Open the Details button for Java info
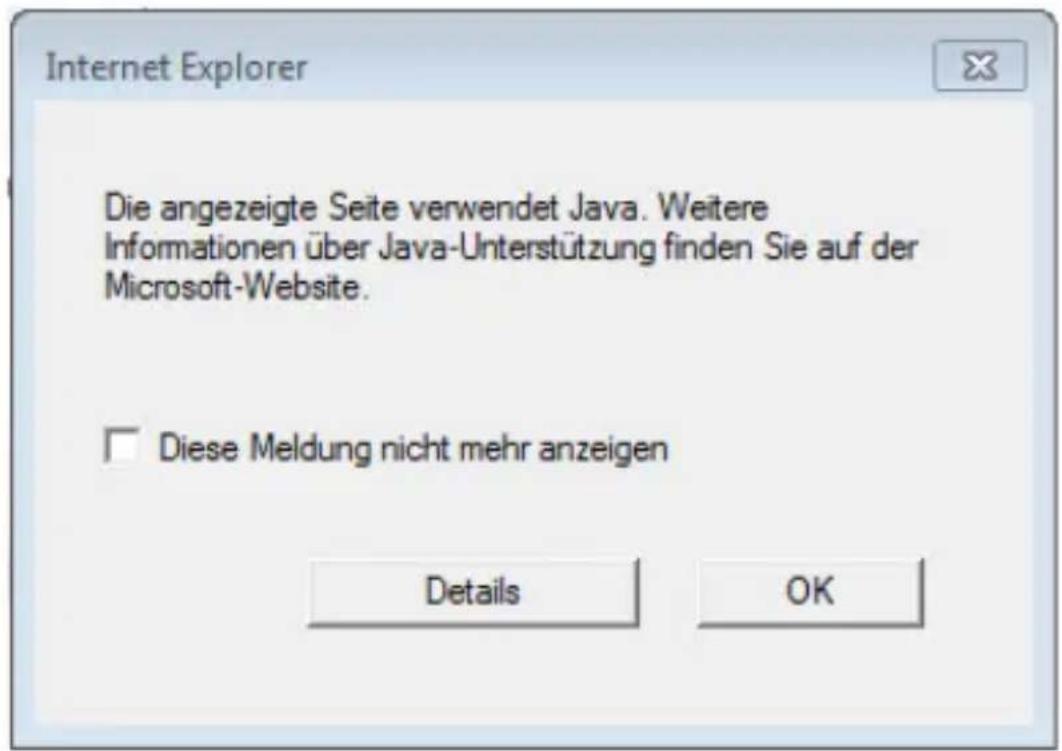The height and width of the screenshot is (751, 1062). (x=473, y=592)
